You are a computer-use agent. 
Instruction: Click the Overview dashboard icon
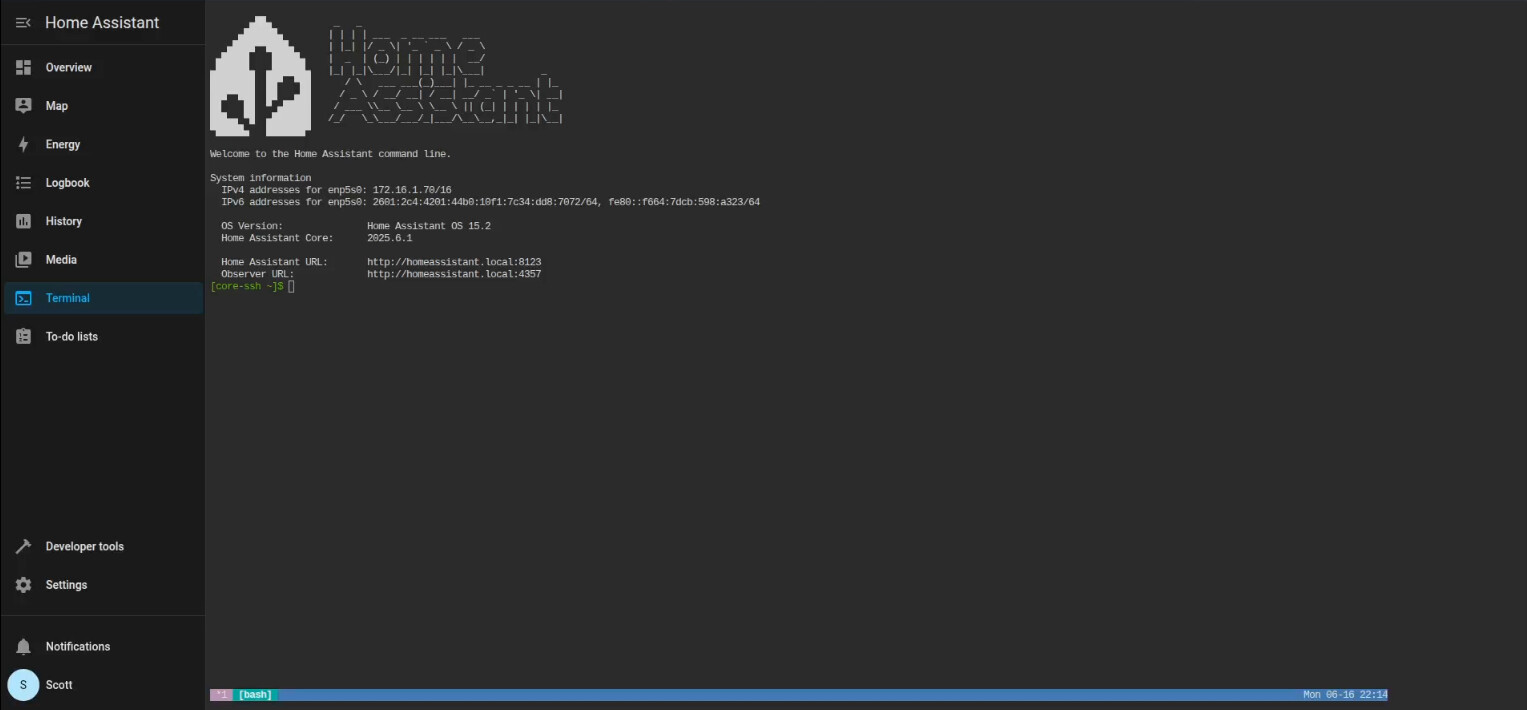point(23,67)
